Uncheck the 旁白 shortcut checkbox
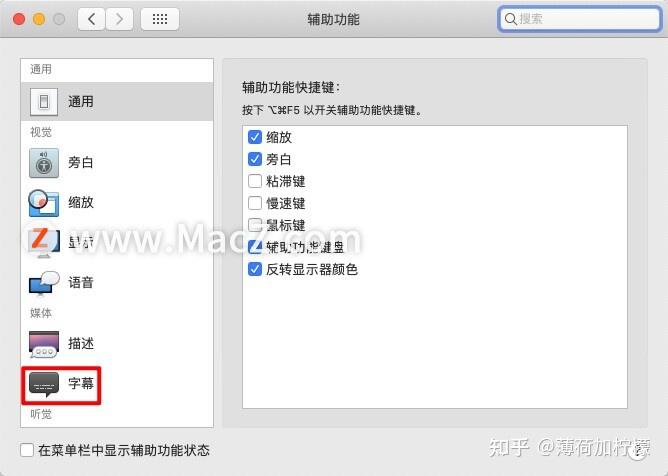 pos(255,159)
